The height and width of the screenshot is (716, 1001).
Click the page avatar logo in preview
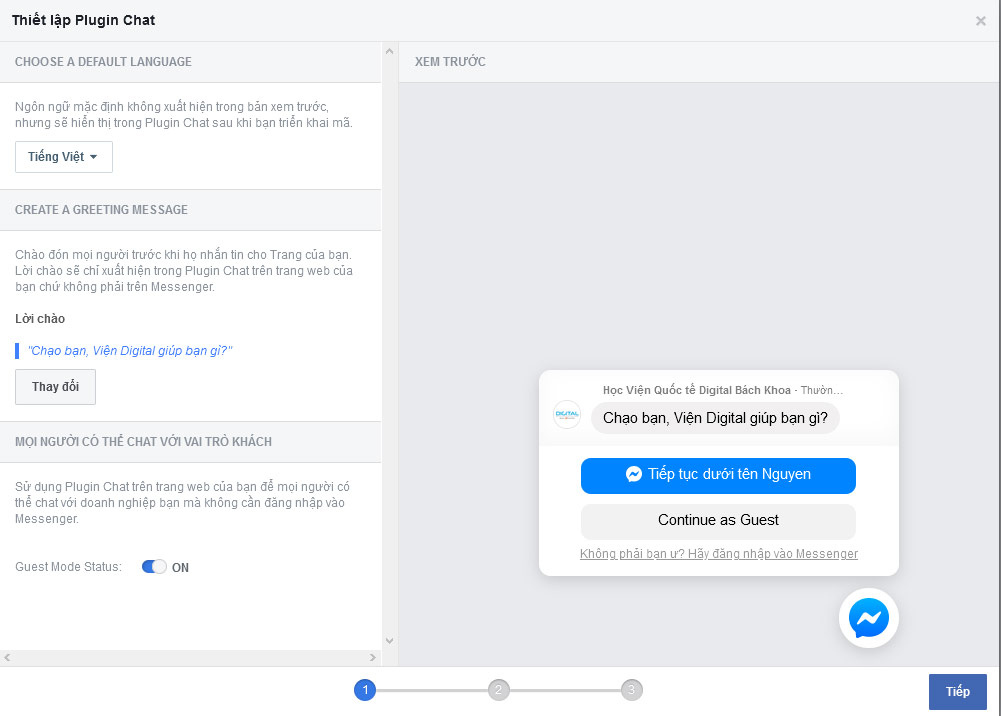coord(567,415)
